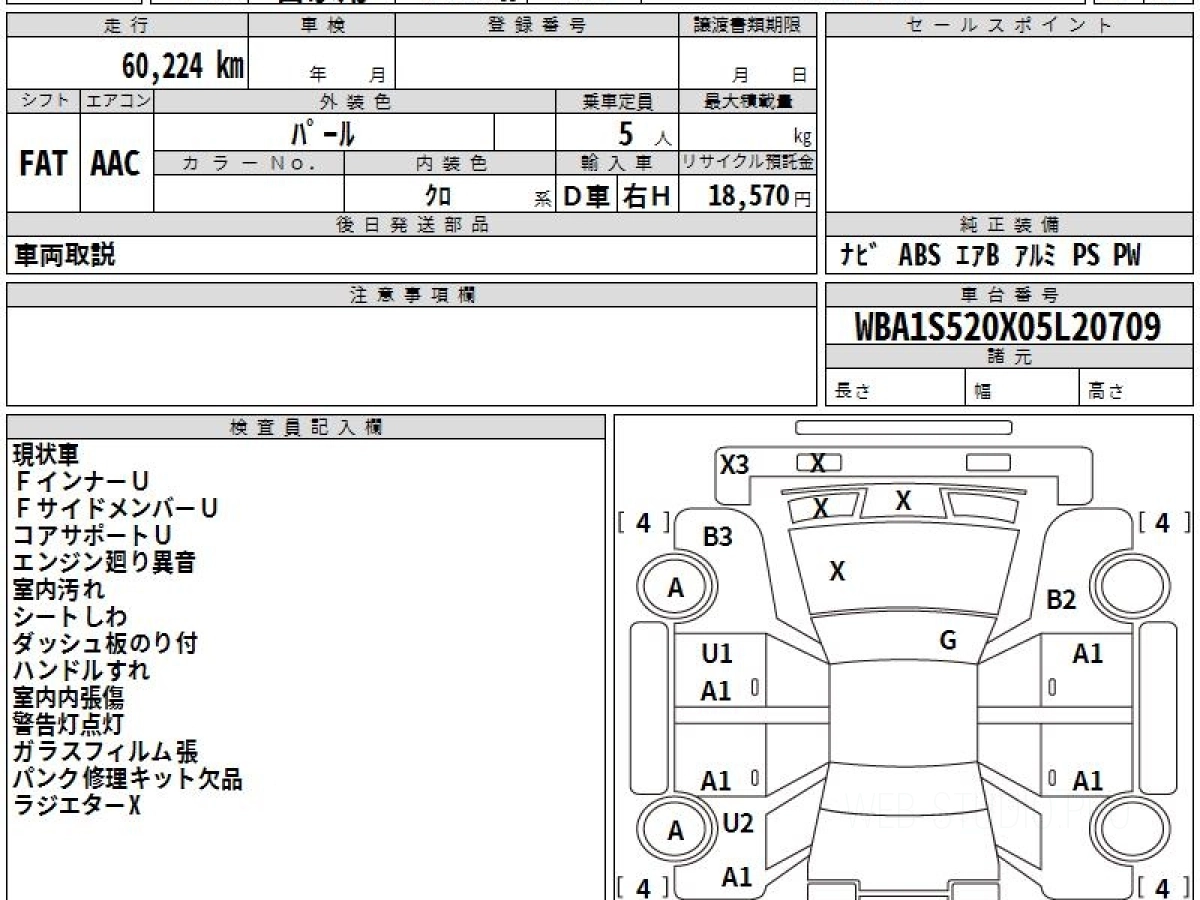1200x900 pixels.
Task: Click the U1 mark on the car diagram
Action: pyautogui.click(x=717, y=654)
